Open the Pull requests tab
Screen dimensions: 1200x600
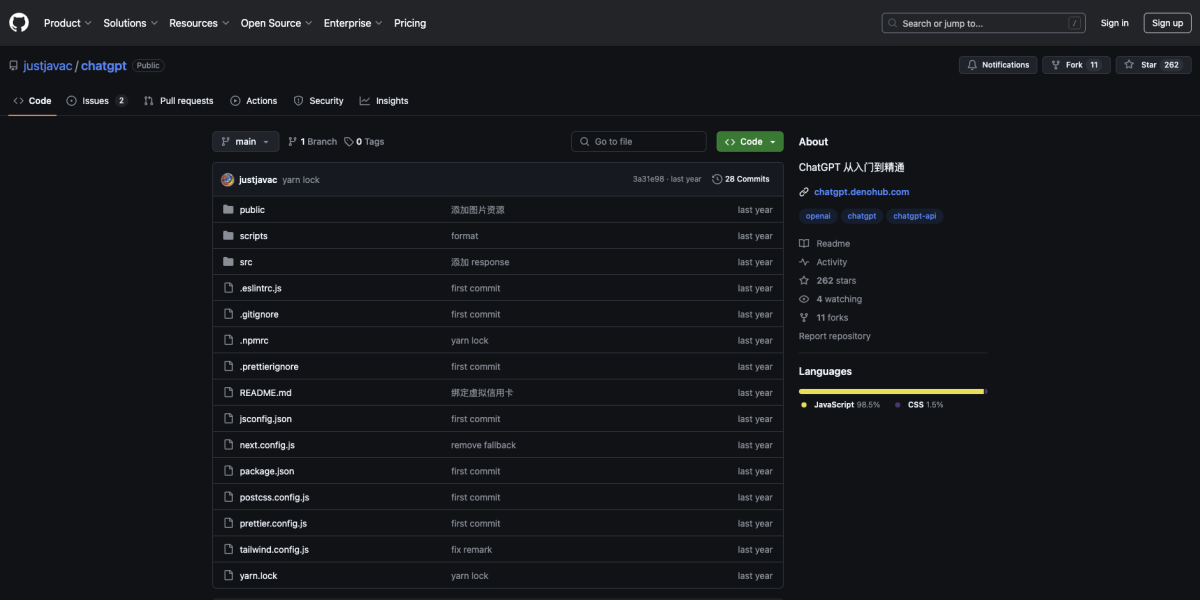(178, 101)
